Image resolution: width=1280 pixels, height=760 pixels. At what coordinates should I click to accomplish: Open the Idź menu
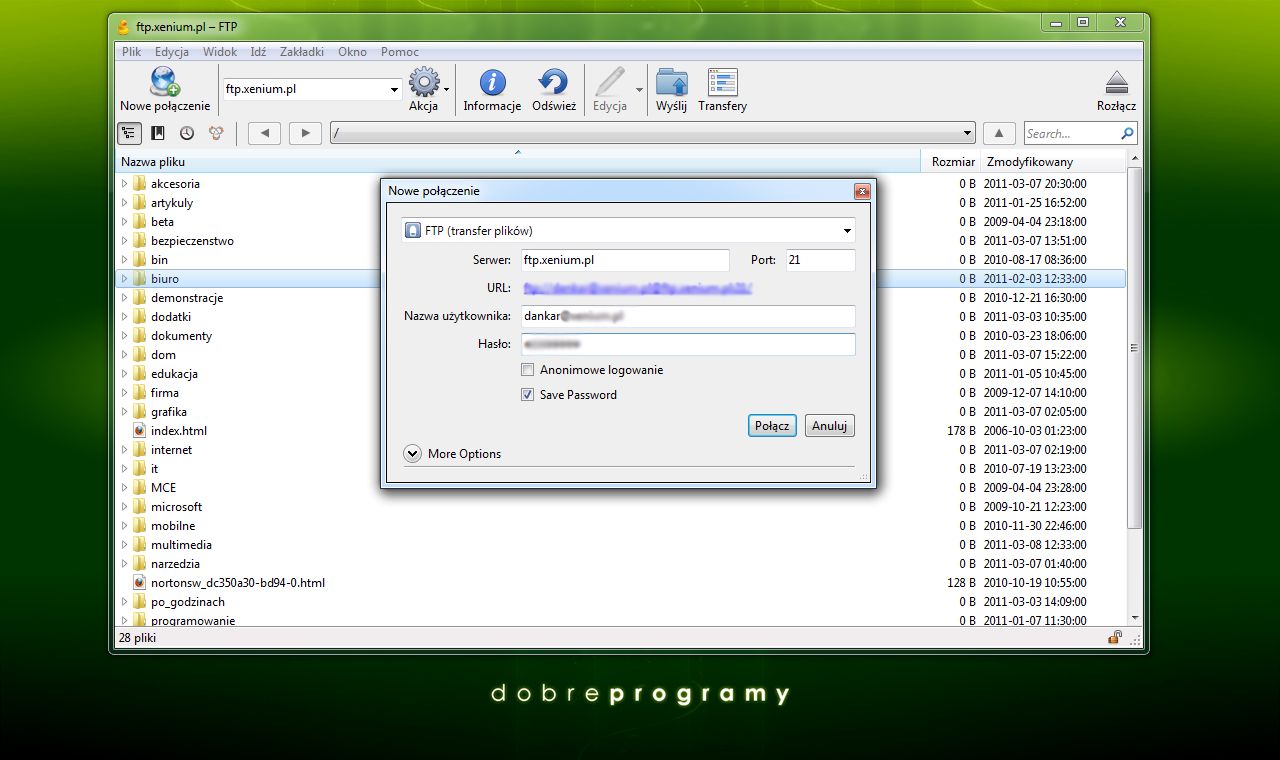click(258, 52)
